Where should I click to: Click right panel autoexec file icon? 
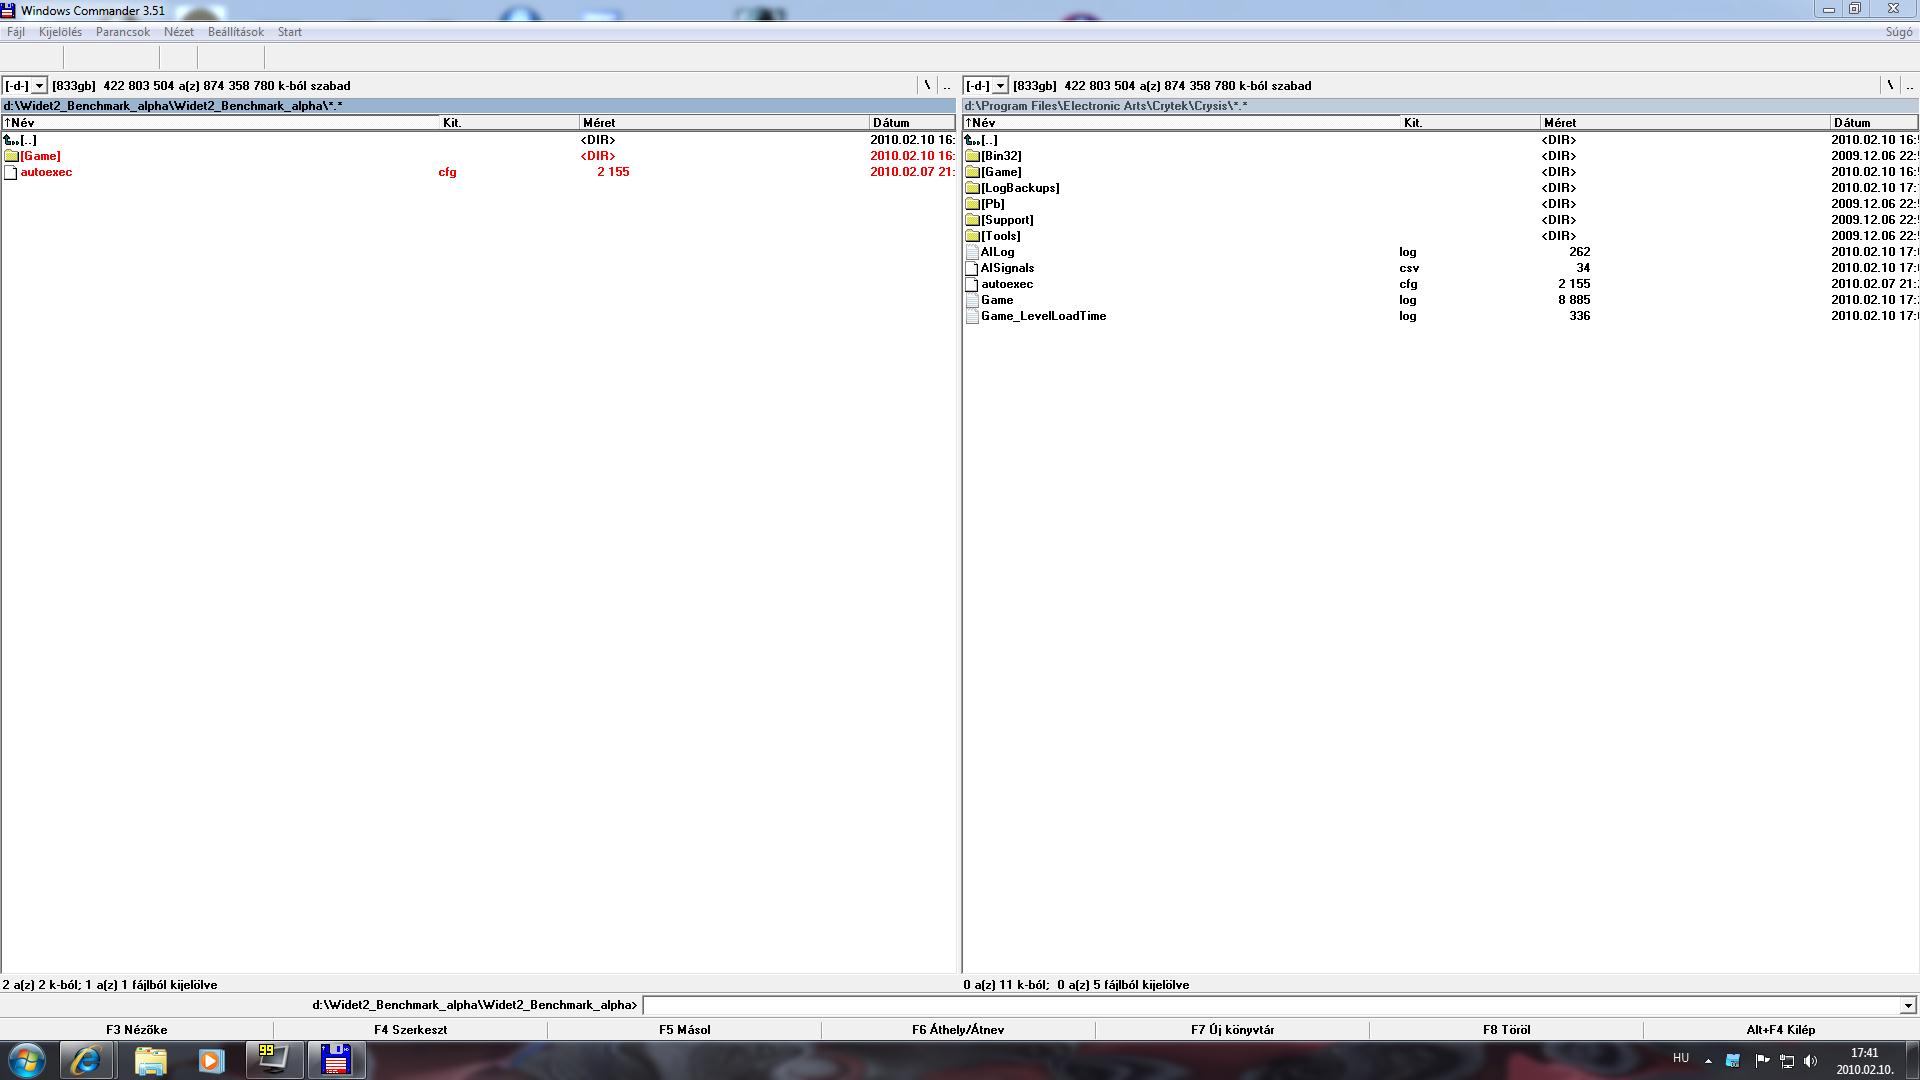(972, 284)
